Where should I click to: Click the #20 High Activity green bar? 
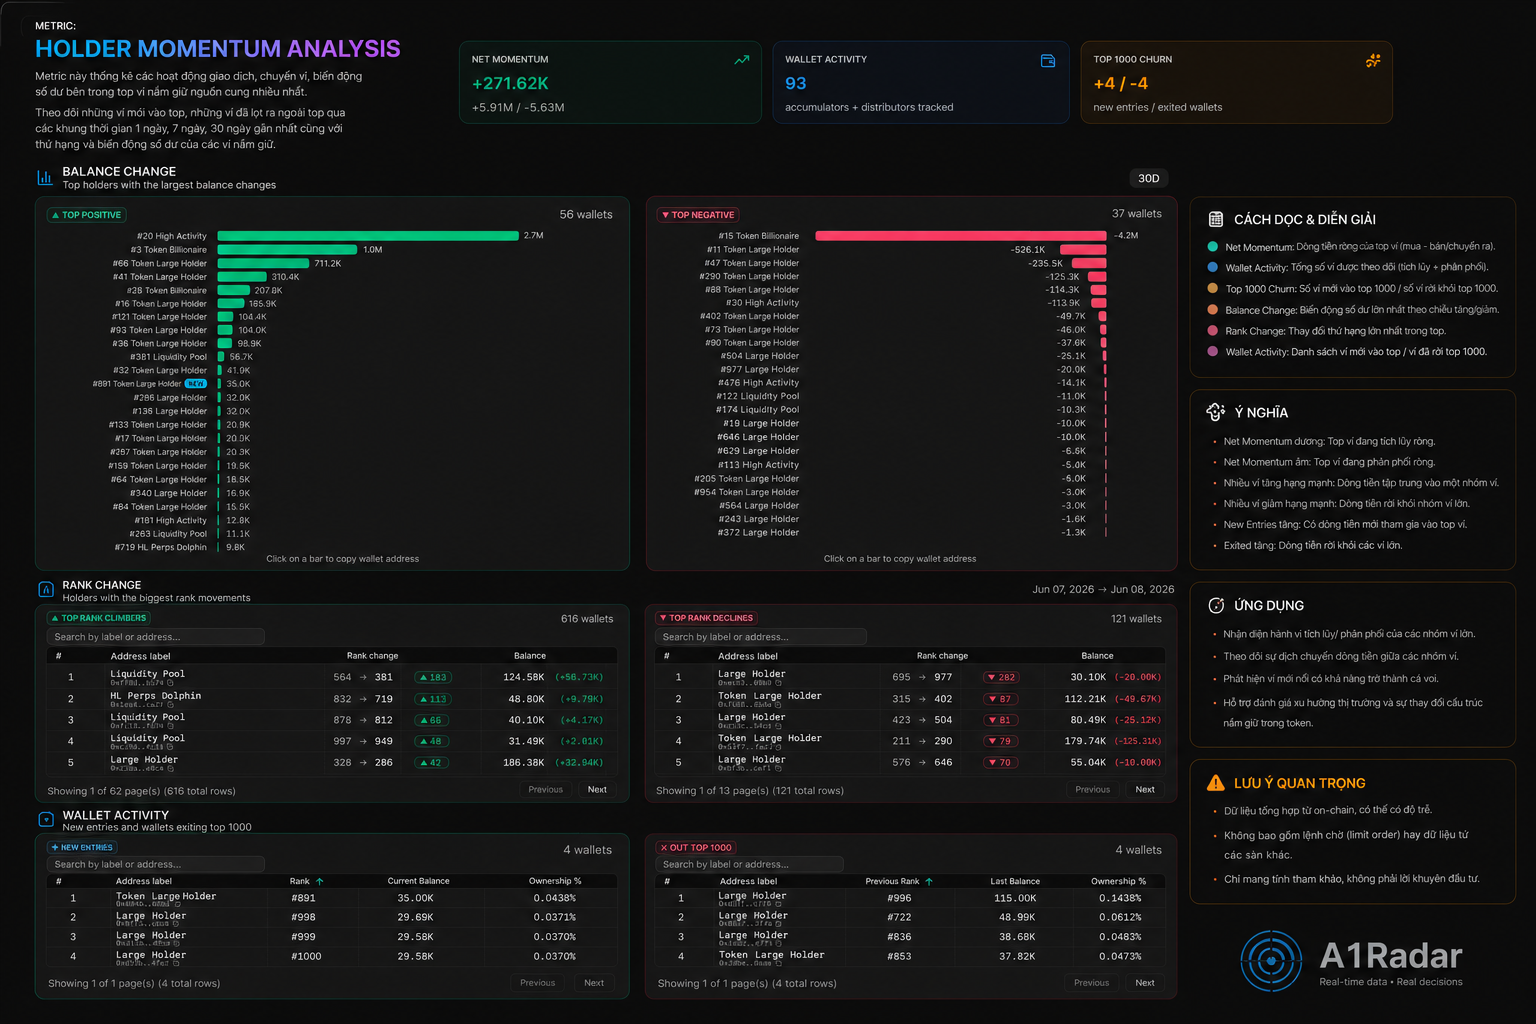coord(368,236)
